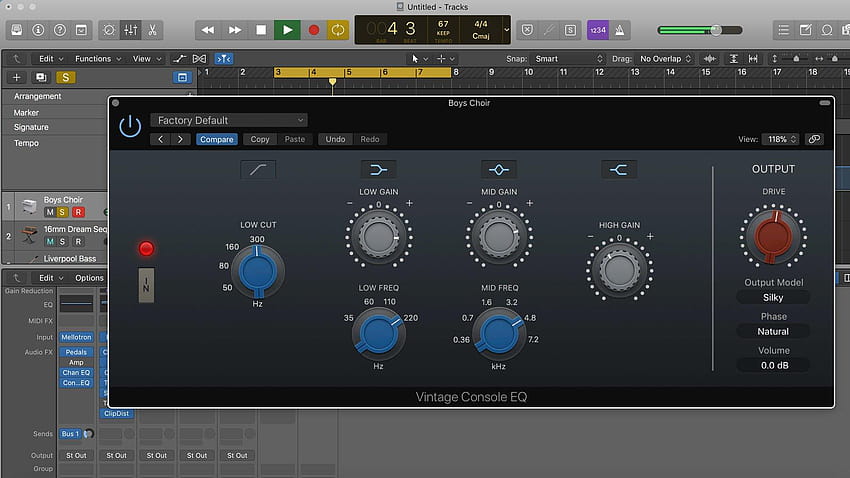850x478 pixels.
Task: Toggle the Vintage Console EQ power button
Action: (x=130, y=127)
